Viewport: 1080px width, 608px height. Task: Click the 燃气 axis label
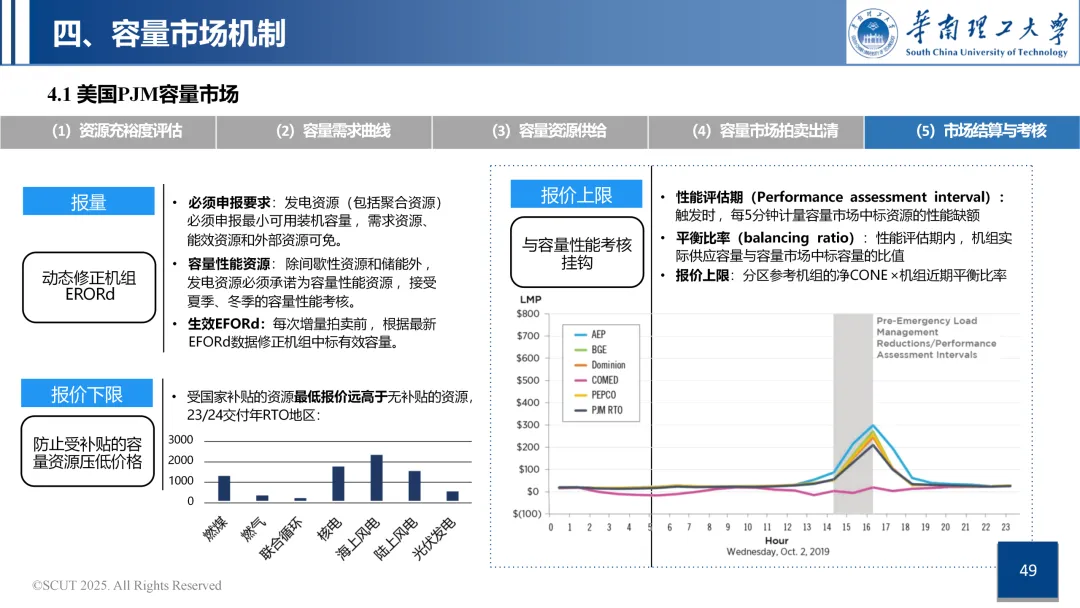tap(253, 529)
